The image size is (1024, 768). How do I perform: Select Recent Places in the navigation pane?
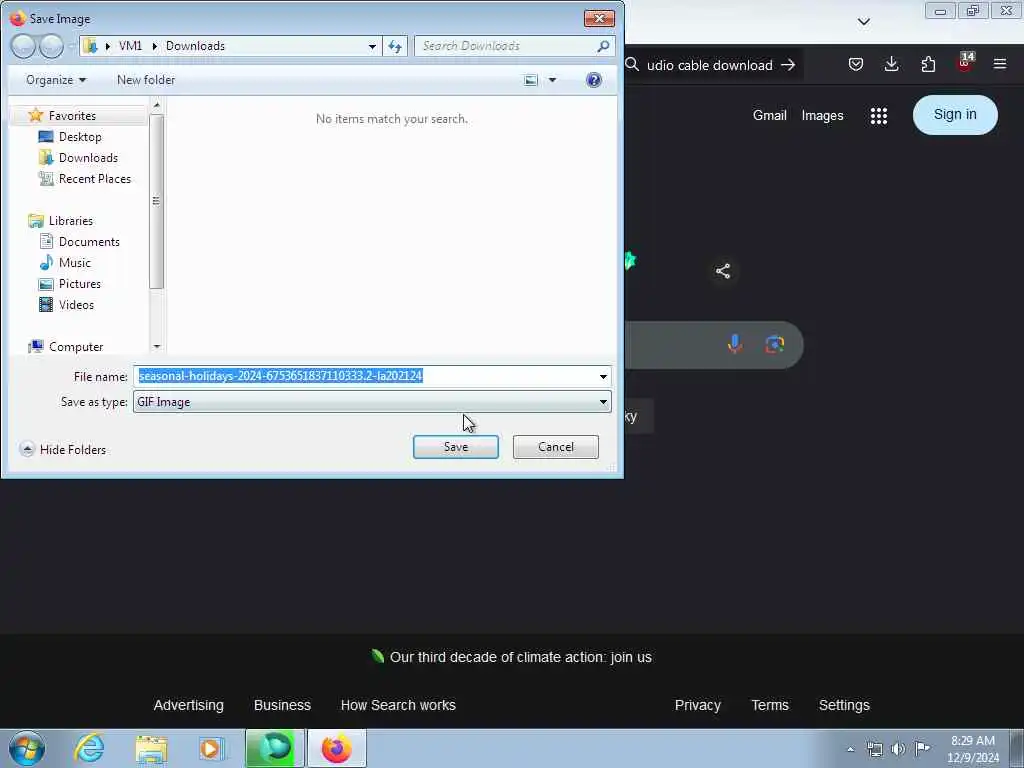94,178
